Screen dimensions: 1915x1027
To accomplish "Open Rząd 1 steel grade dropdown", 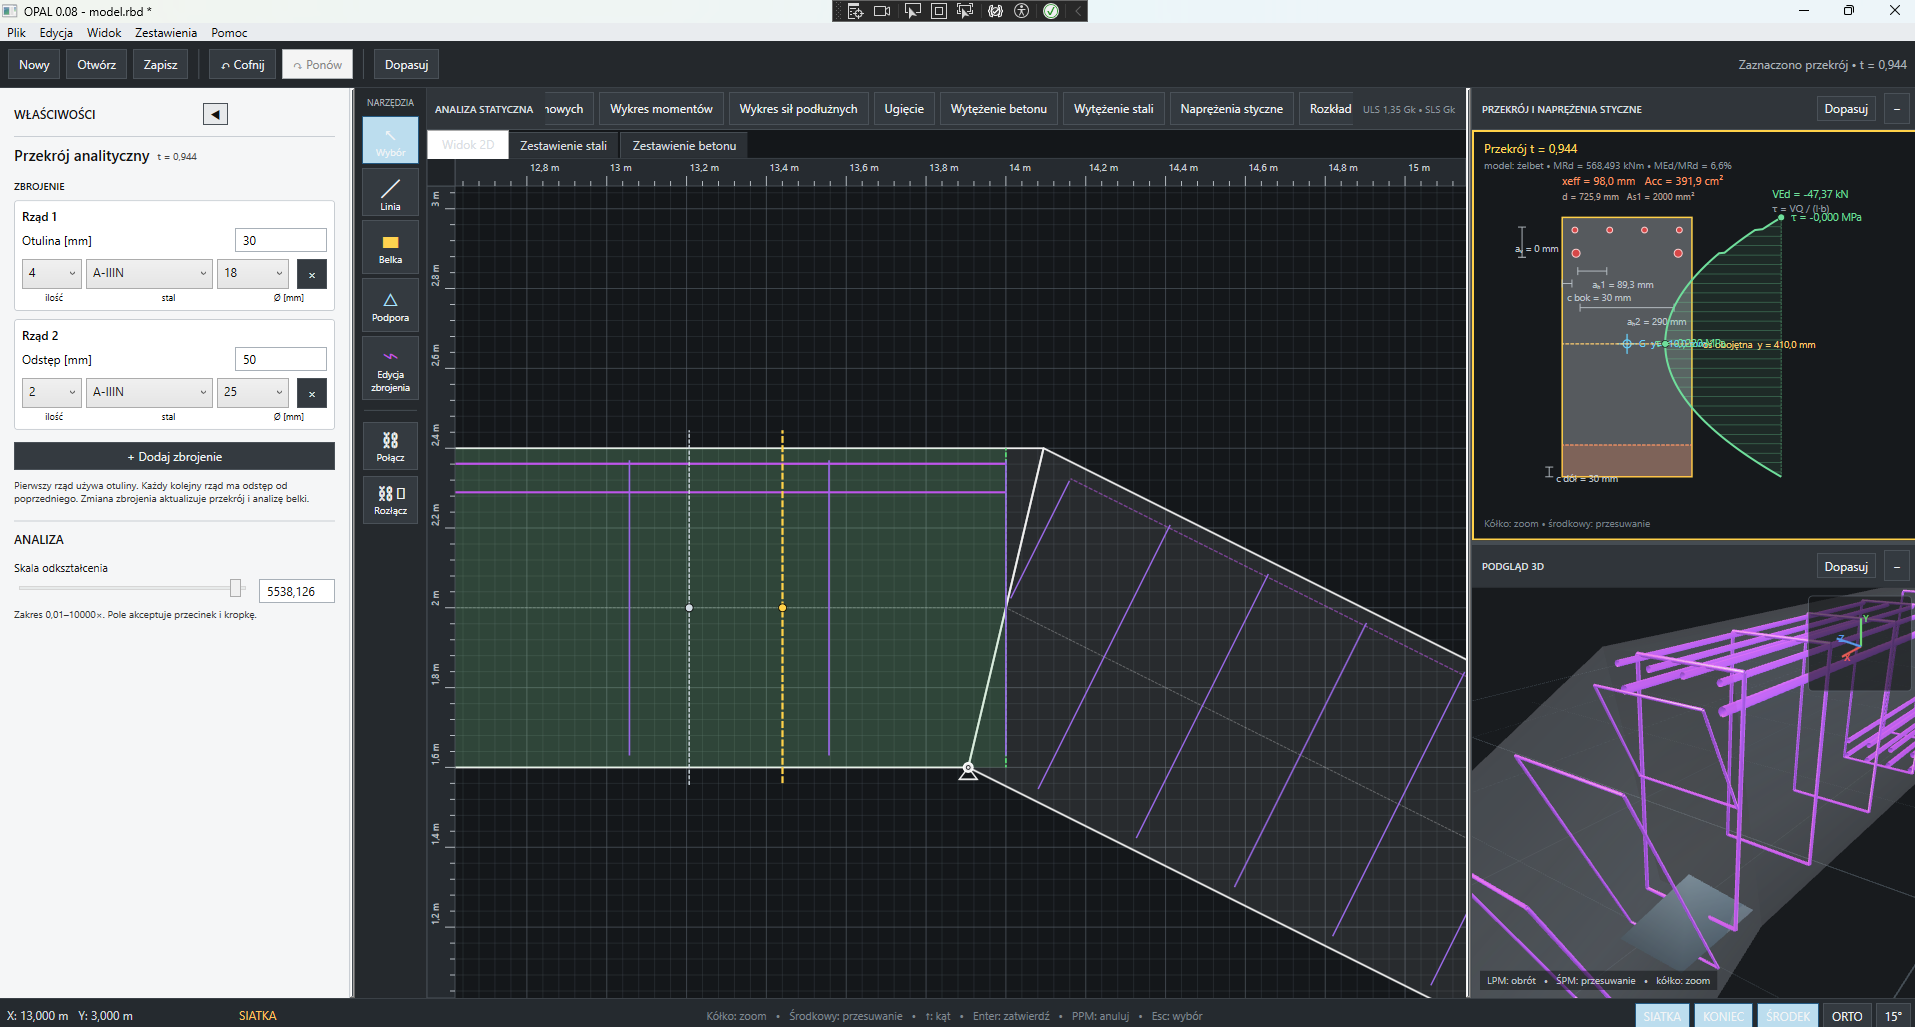I will click(x=149, y=273).
